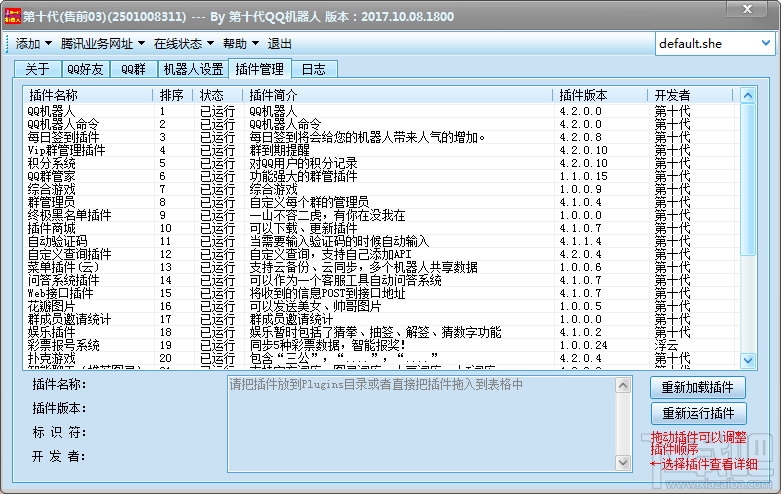Select the 插件商城 row
This screenshot has height=494, width=781.
(x=381, y=228)
